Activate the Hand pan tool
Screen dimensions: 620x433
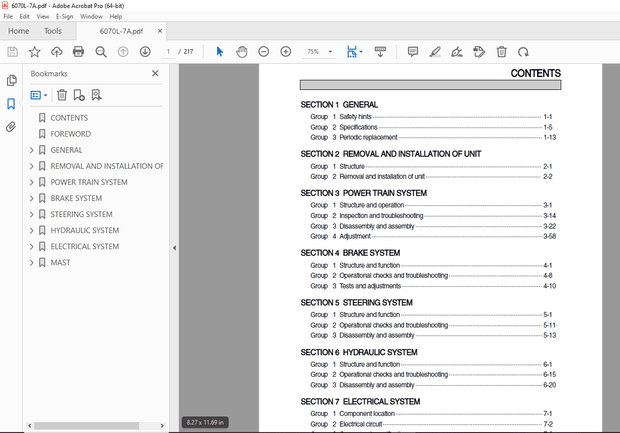[242, 52]
